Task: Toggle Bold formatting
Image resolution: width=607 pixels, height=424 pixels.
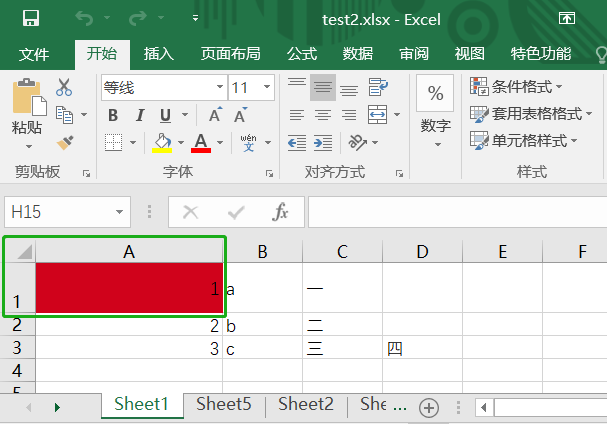Action: point(113,115)
